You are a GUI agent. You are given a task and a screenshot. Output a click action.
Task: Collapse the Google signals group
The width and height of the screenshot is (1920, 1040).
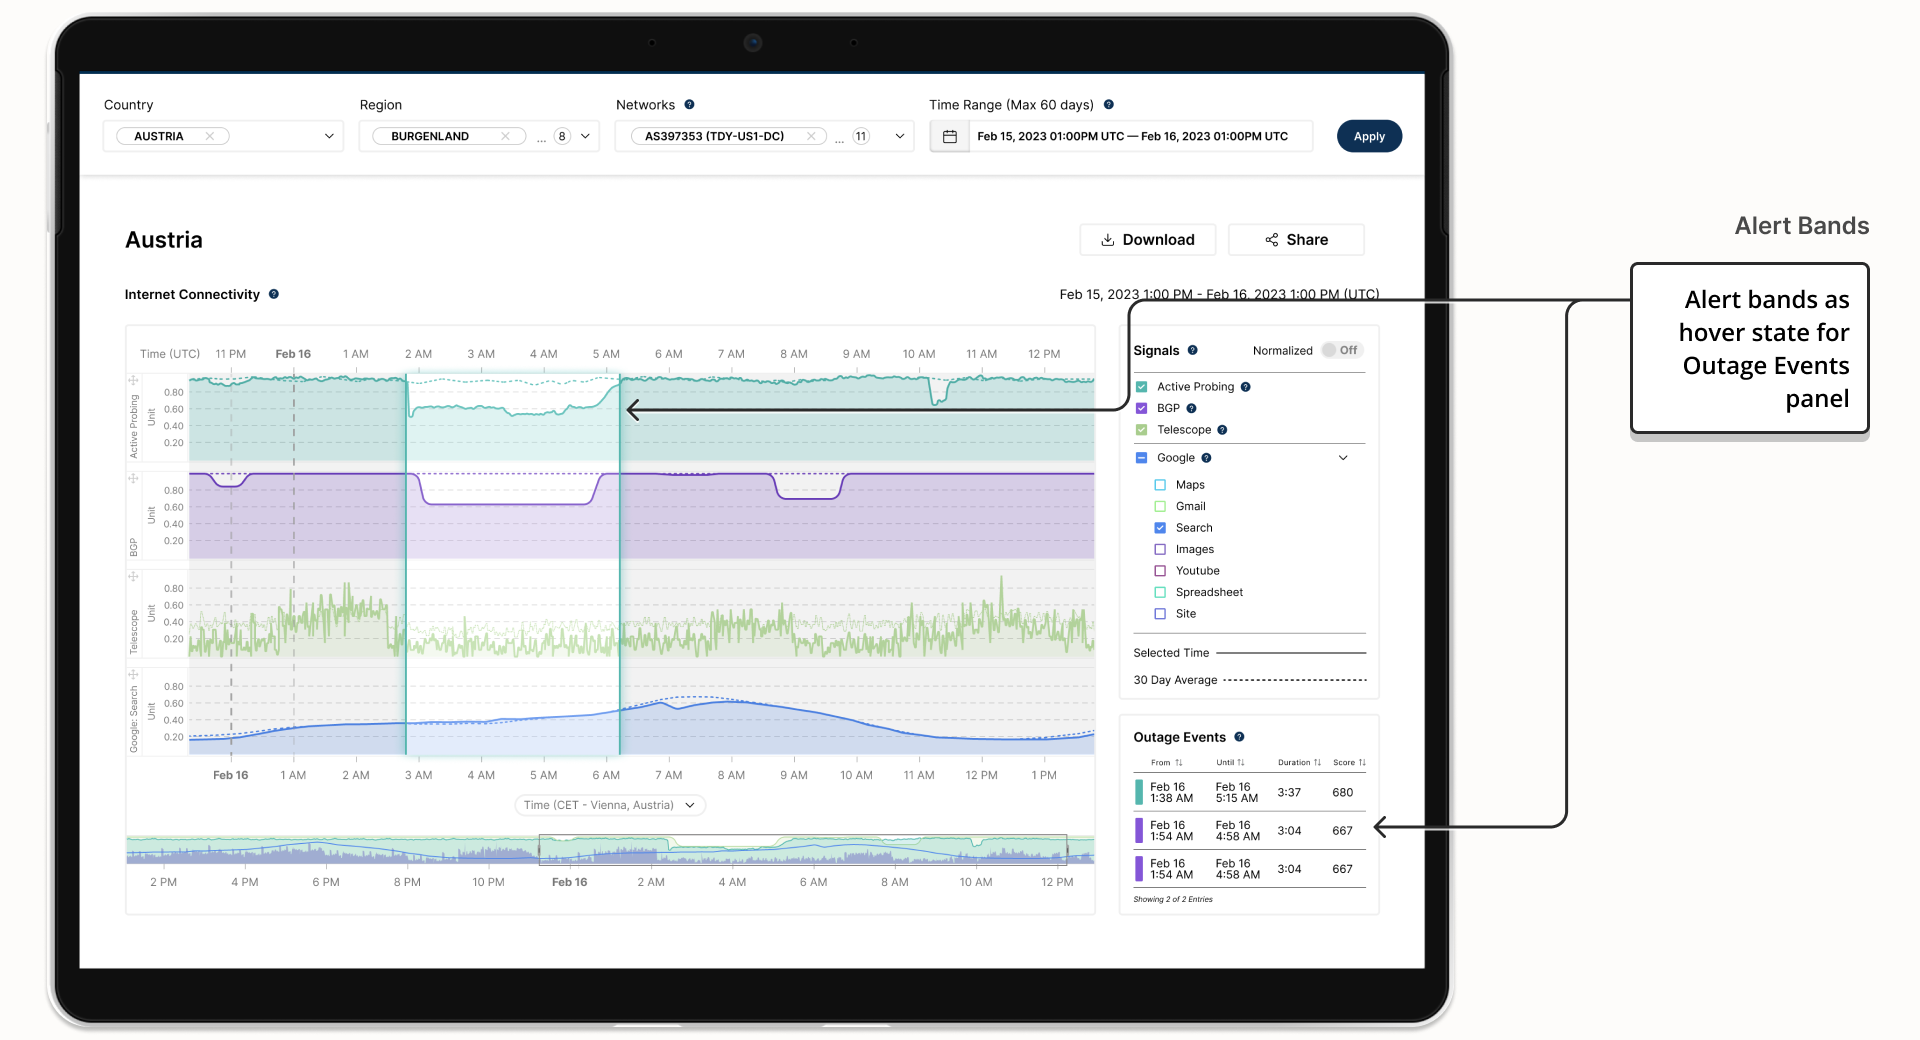pyautogui.click(x=1343, y=458)
